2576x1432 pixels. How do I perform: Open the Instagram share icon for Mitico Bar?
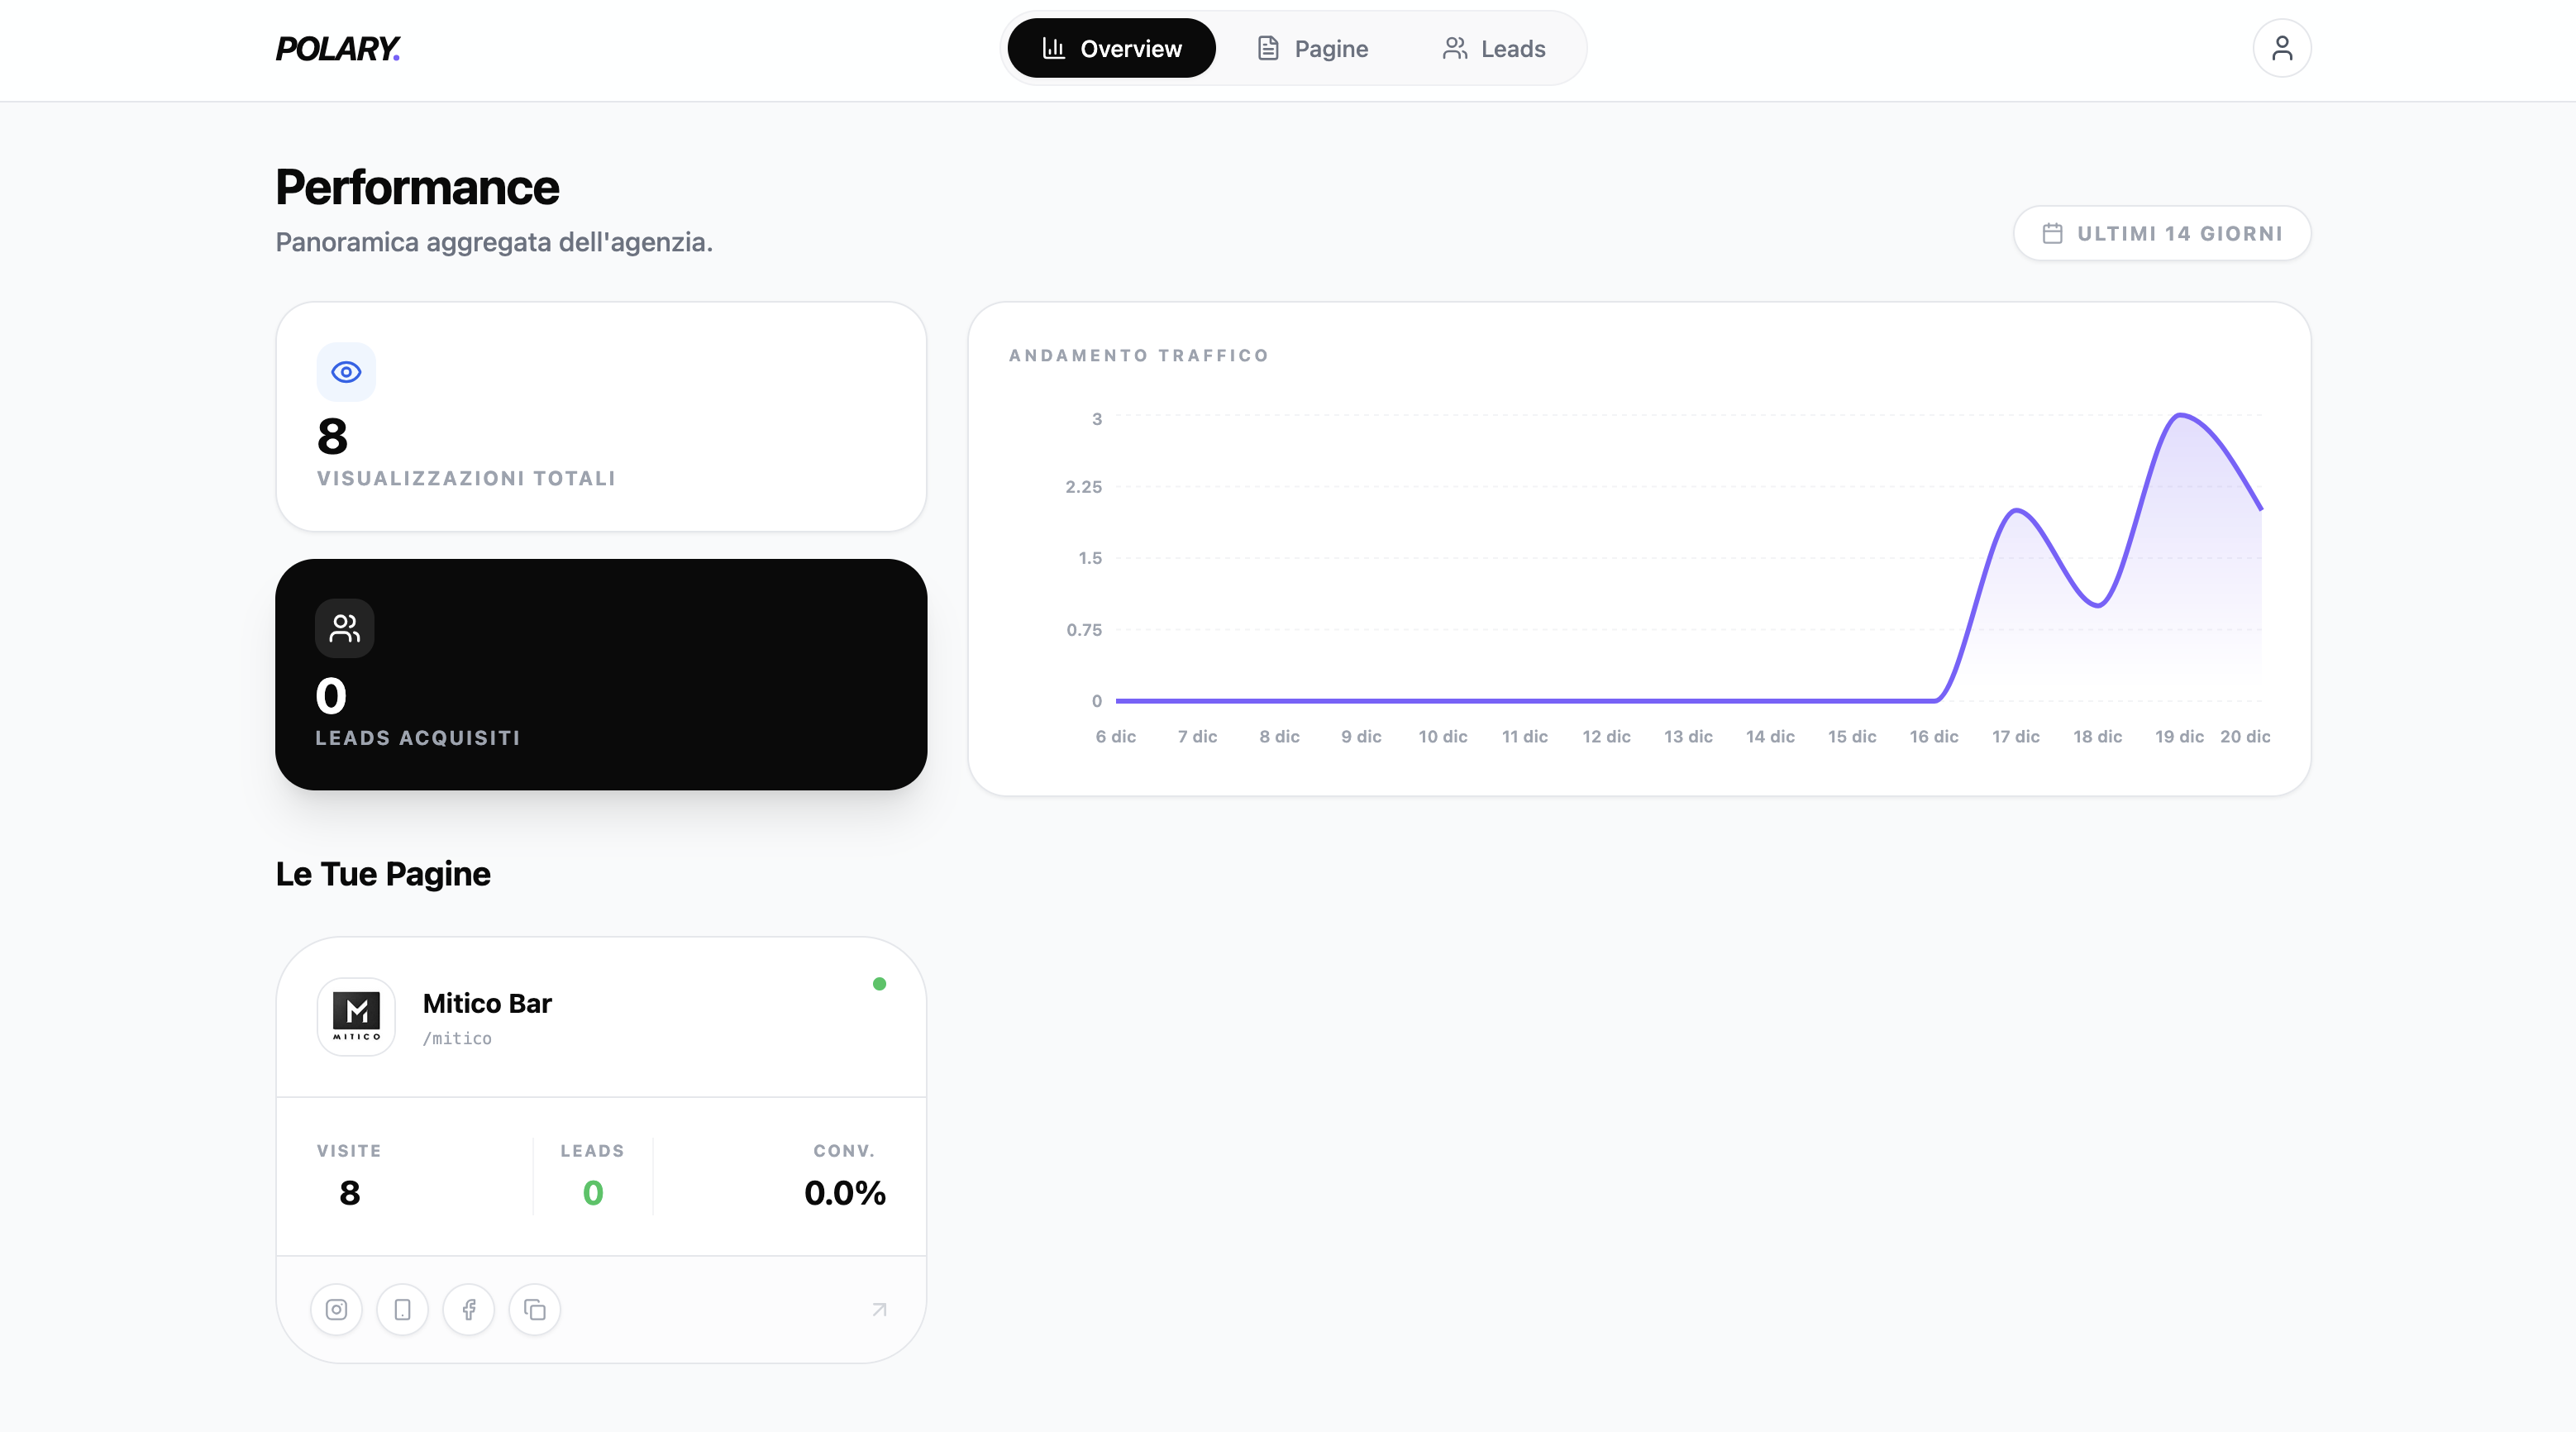pyautogui.click(x=336, y=1310)
